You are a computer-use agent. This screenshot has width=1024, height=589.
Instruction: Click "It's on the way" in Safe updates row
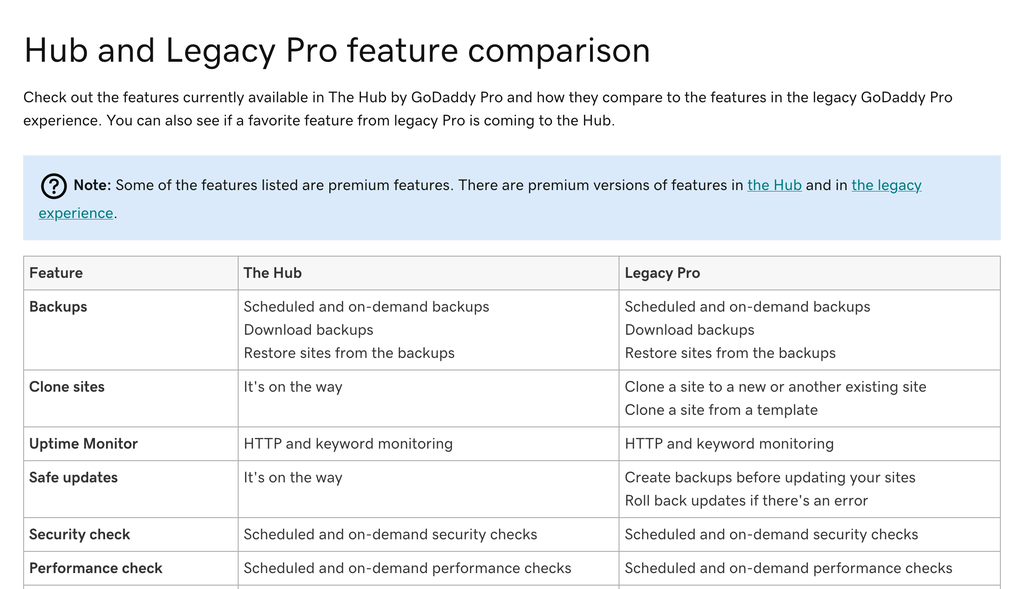click(x=293, y=478)
